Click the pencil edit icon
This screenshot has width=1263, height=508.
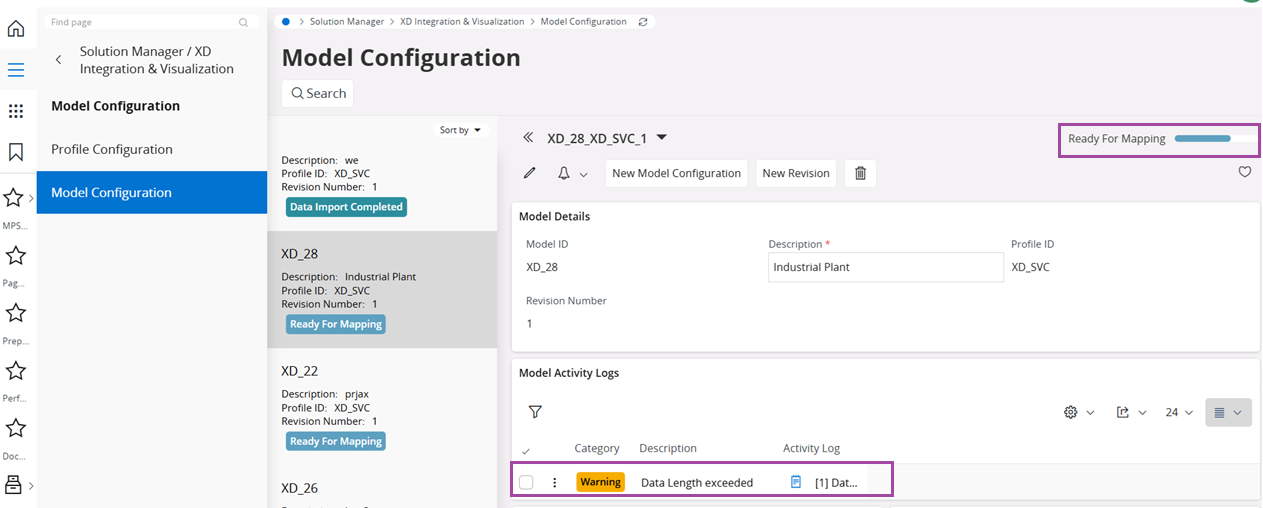(x=530, y=173)
